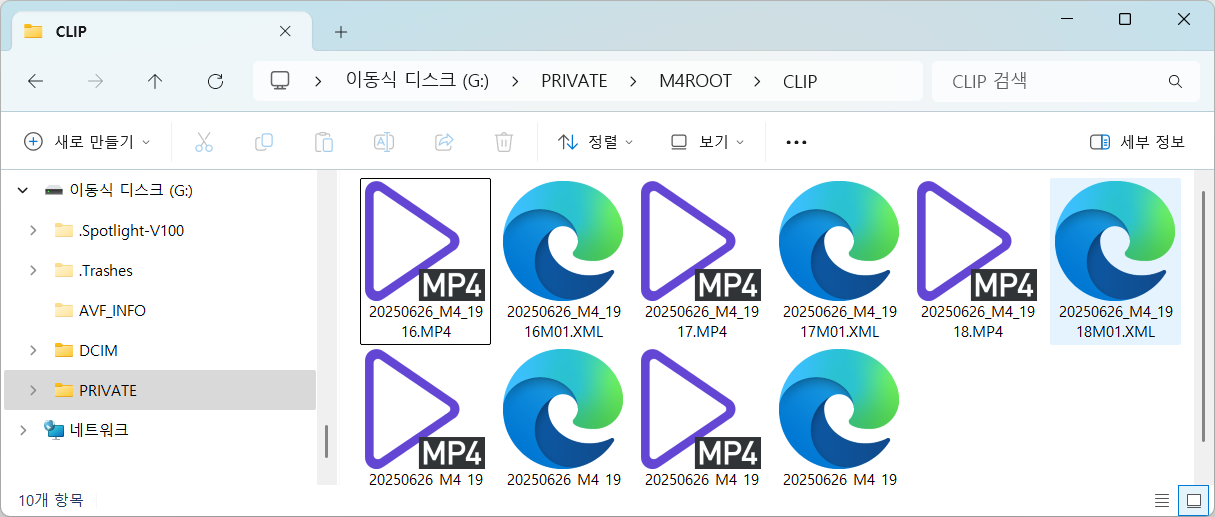Click the Copy icon in toolbar
Viewport: 1215px width, 517px height.
[264, 142]
